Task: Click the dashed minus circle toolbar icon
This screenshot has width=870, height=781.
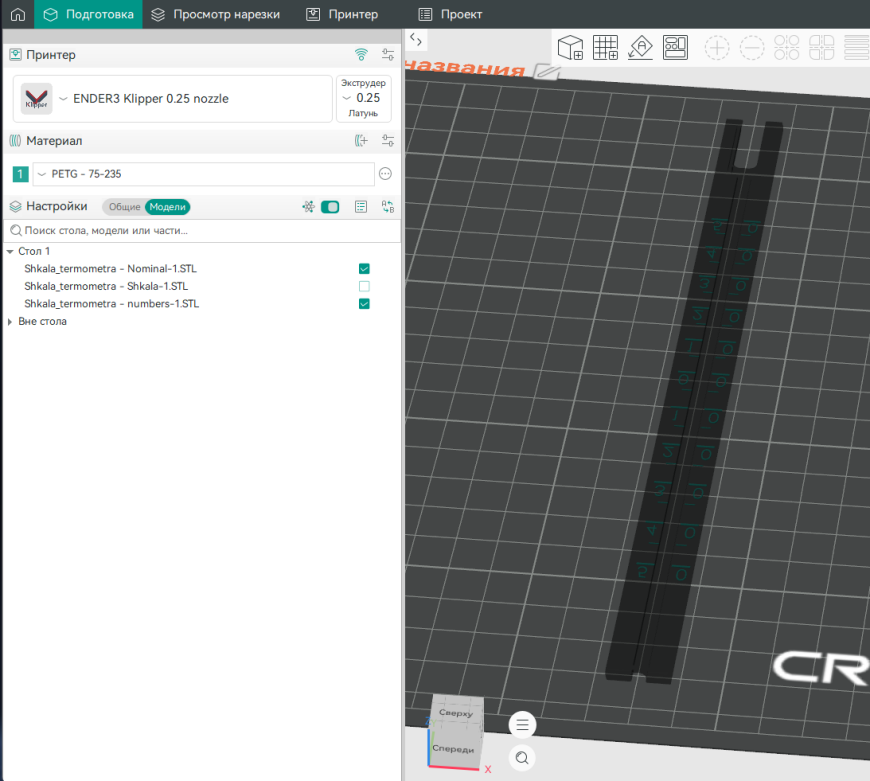Action: (752, 48)
